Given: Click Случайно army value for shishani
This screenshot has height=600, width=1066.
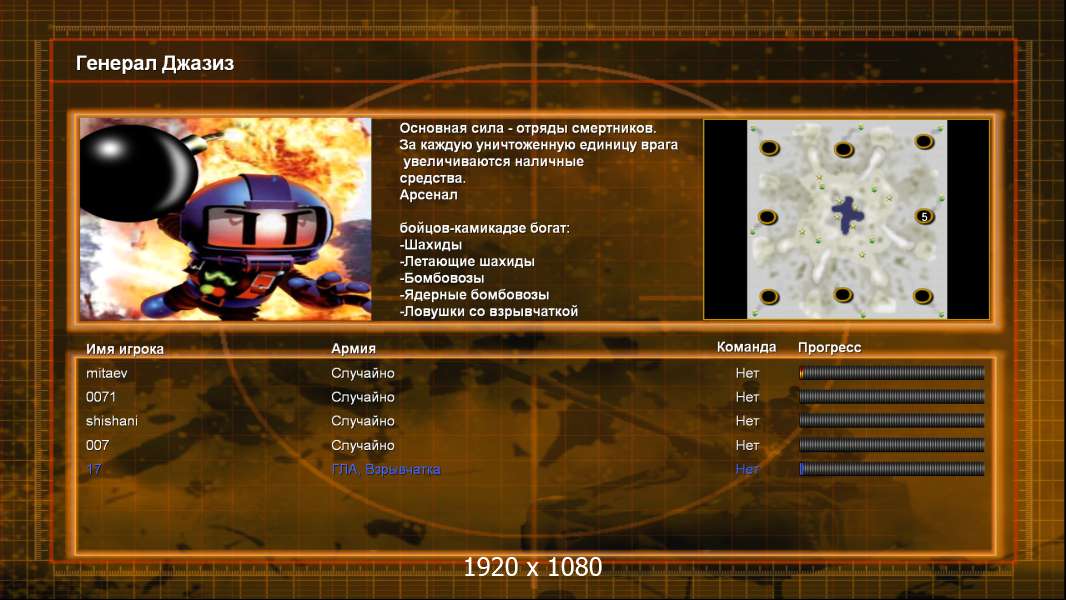Looking at the screenshot, I should click(x=362, y=421).
